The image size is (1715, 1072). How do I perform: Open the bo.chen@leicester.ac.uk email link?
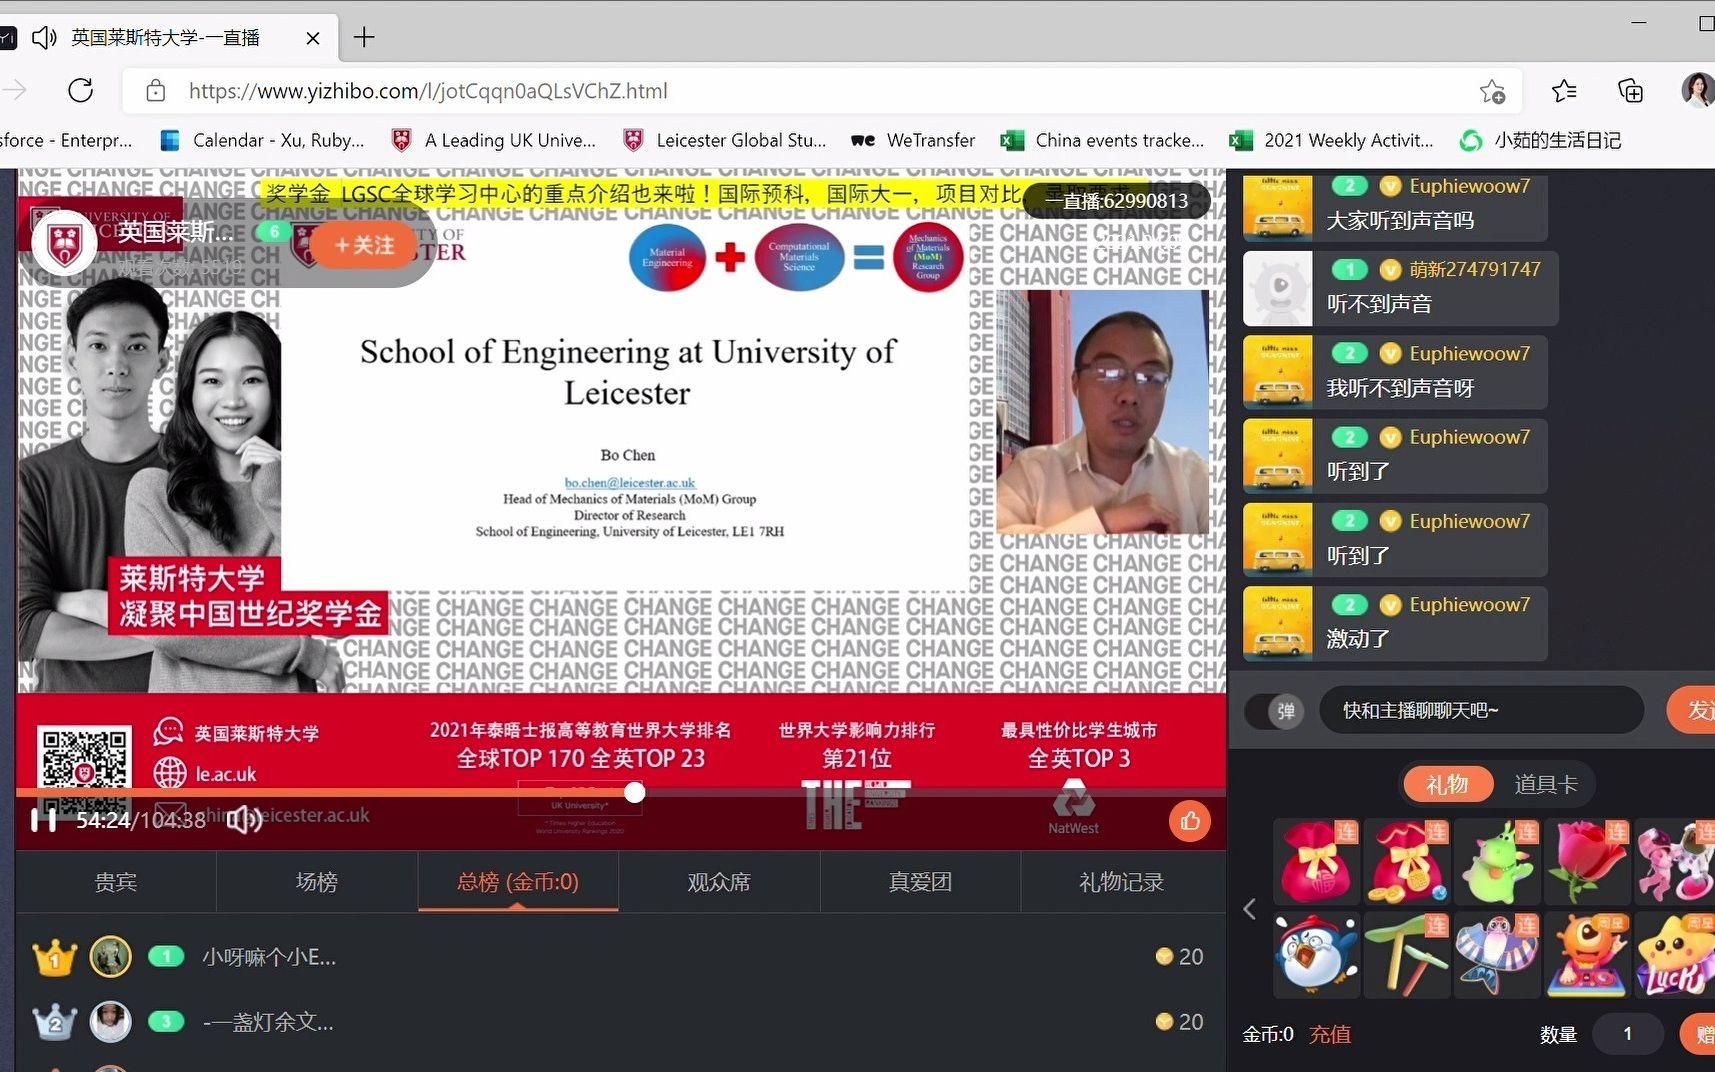tap(629, 482)
